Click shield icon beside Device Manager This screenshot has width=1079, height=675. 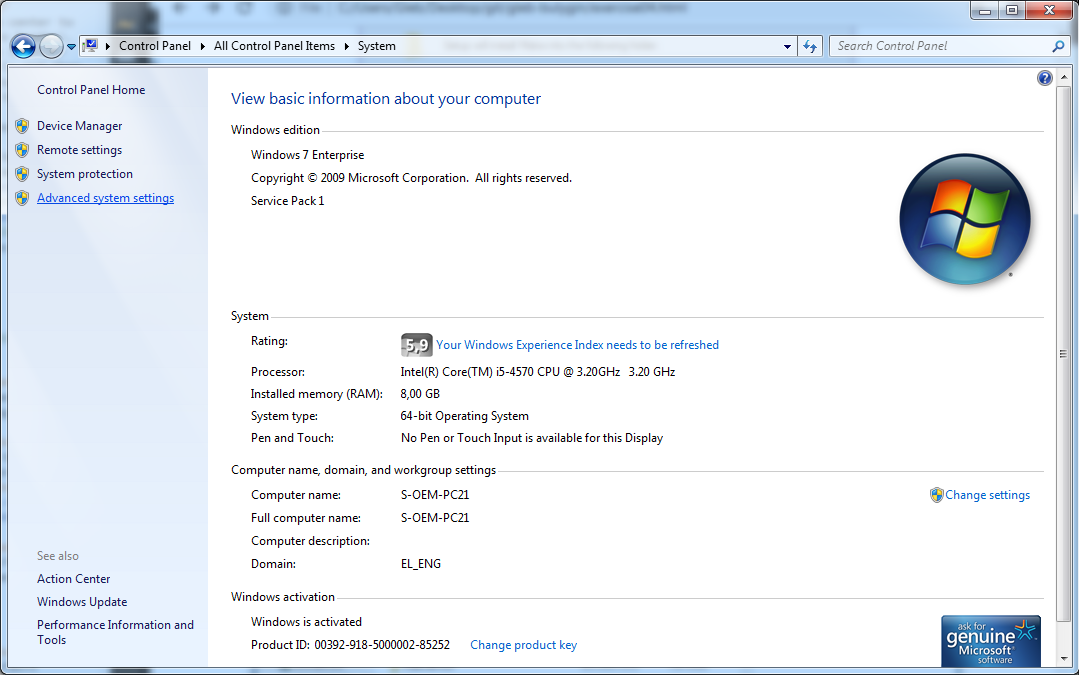click(x=22, y=126)
